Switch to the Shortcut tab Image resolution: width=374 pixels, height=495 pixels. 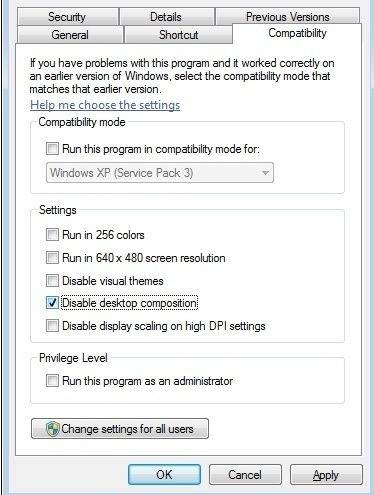(178, 34)
